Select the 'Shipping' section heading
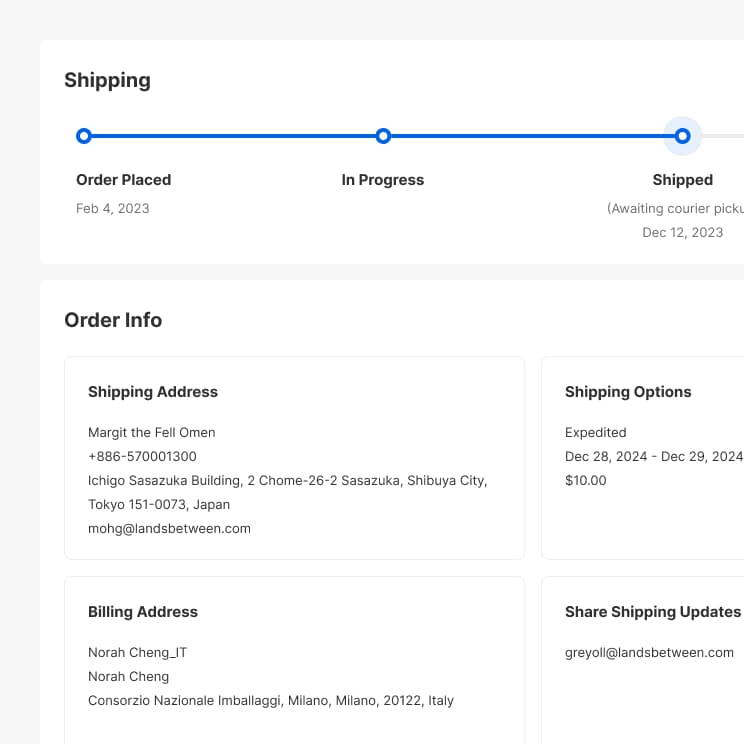The image size is (744, 744). pos(108,80)
